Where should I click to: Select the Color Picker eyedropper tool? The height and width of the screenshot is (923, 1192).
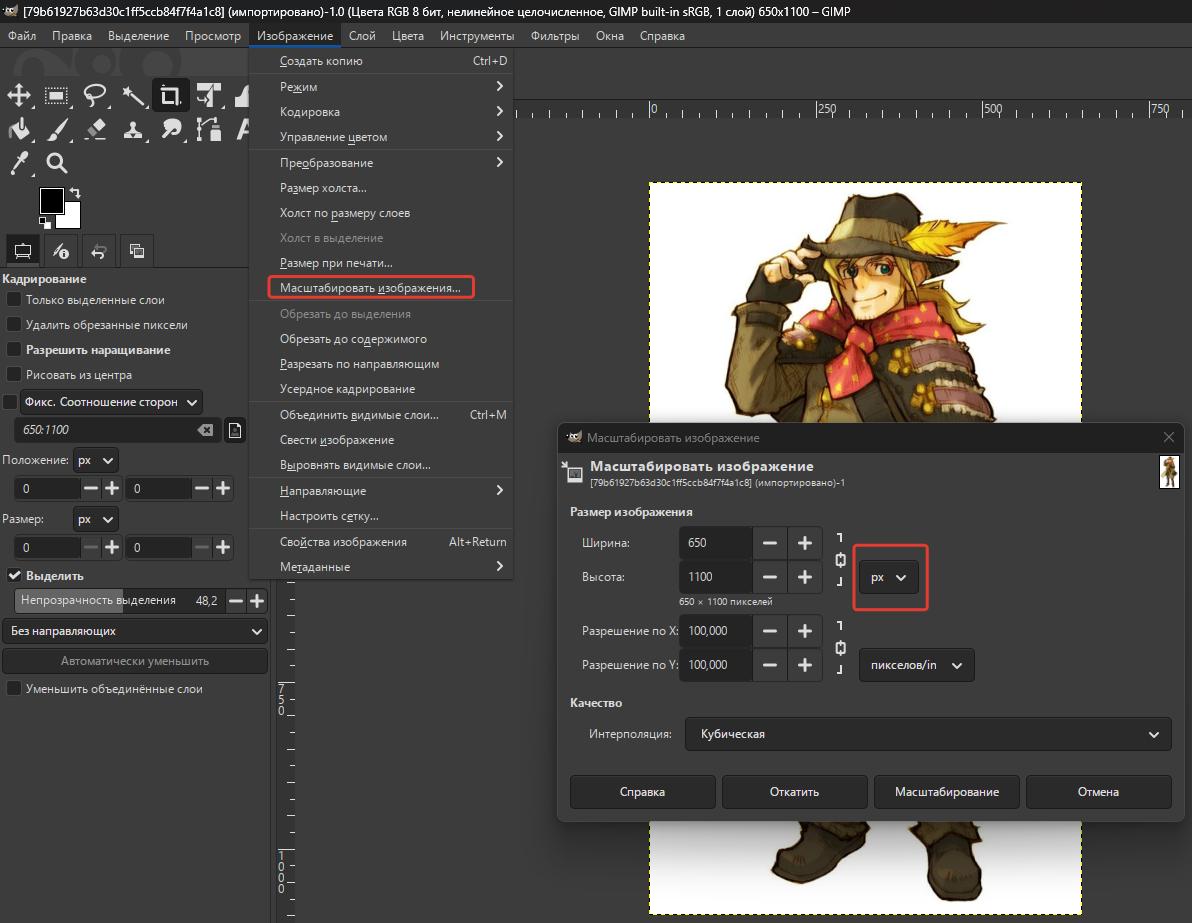(19, 163)
